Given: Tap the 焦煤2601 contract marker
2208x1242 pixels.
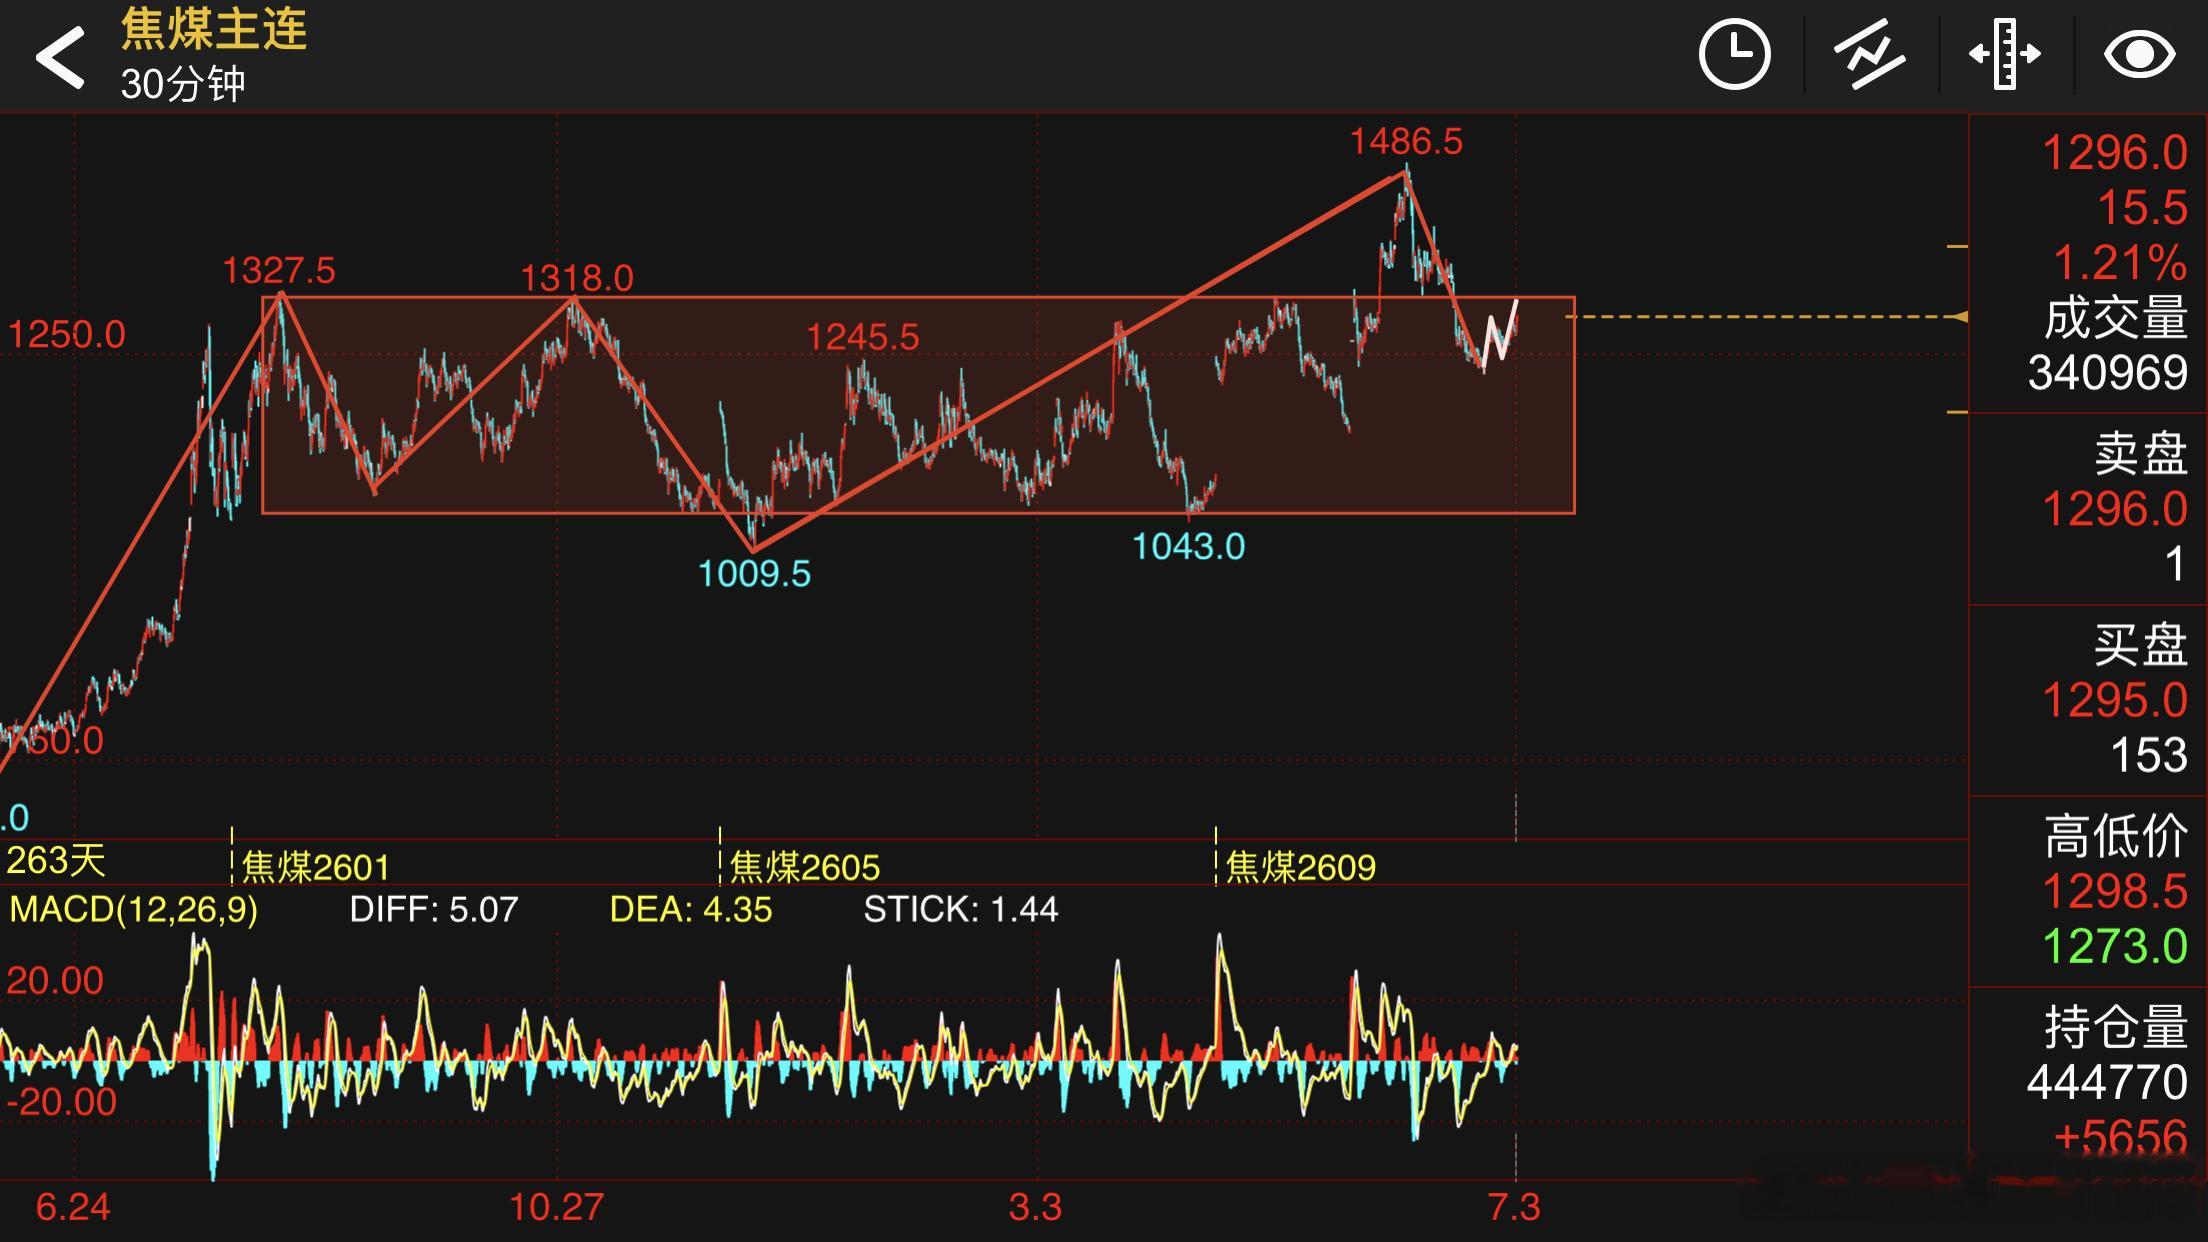Looking at the screenshot, I should [x=315, y=867].
